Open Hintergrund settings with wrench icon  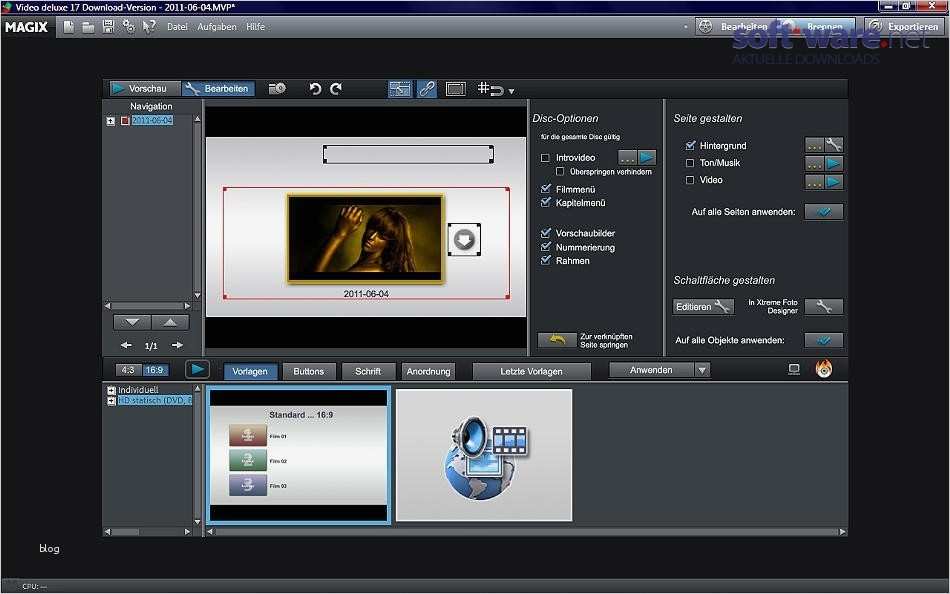[833, 145]
